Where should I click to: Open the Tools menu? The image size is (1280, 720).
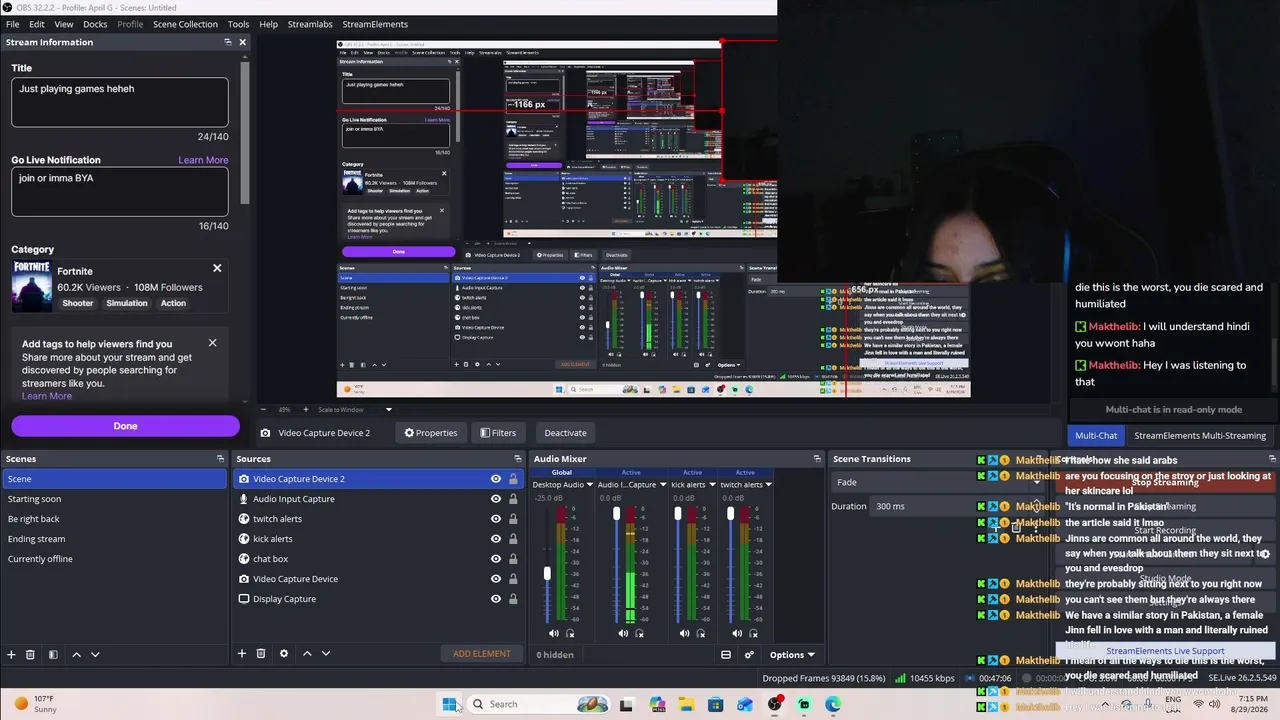[x=238, y=24]
